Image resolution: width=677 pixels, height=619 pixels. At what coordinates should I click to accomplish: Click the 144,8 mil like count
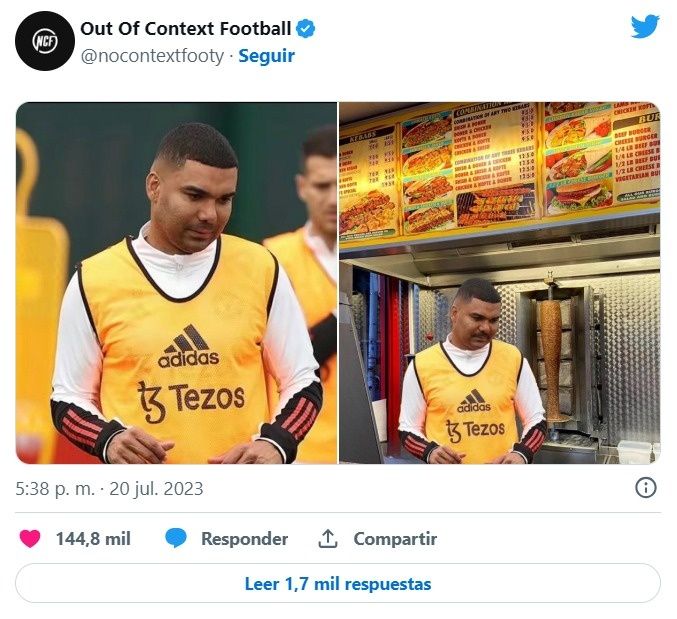(x=93, y=539)
